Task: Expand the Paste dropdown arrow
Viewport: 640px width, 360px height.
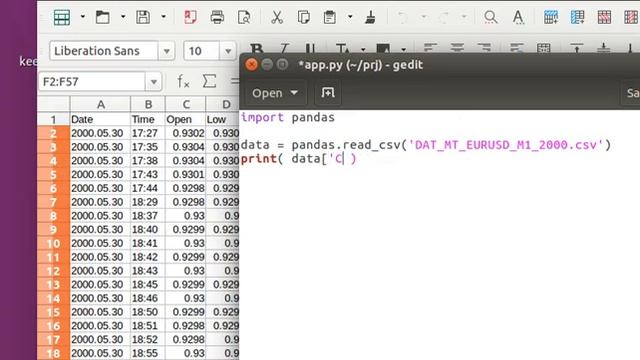Action: (350, 17)
